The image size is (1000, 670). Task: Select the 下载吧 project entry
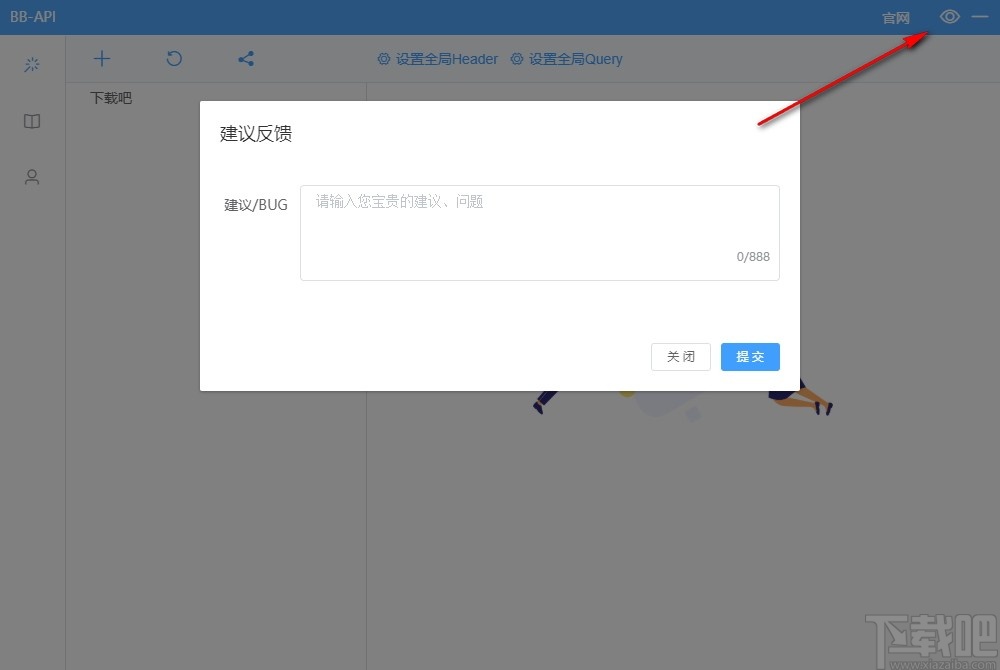tap(108, 98)
